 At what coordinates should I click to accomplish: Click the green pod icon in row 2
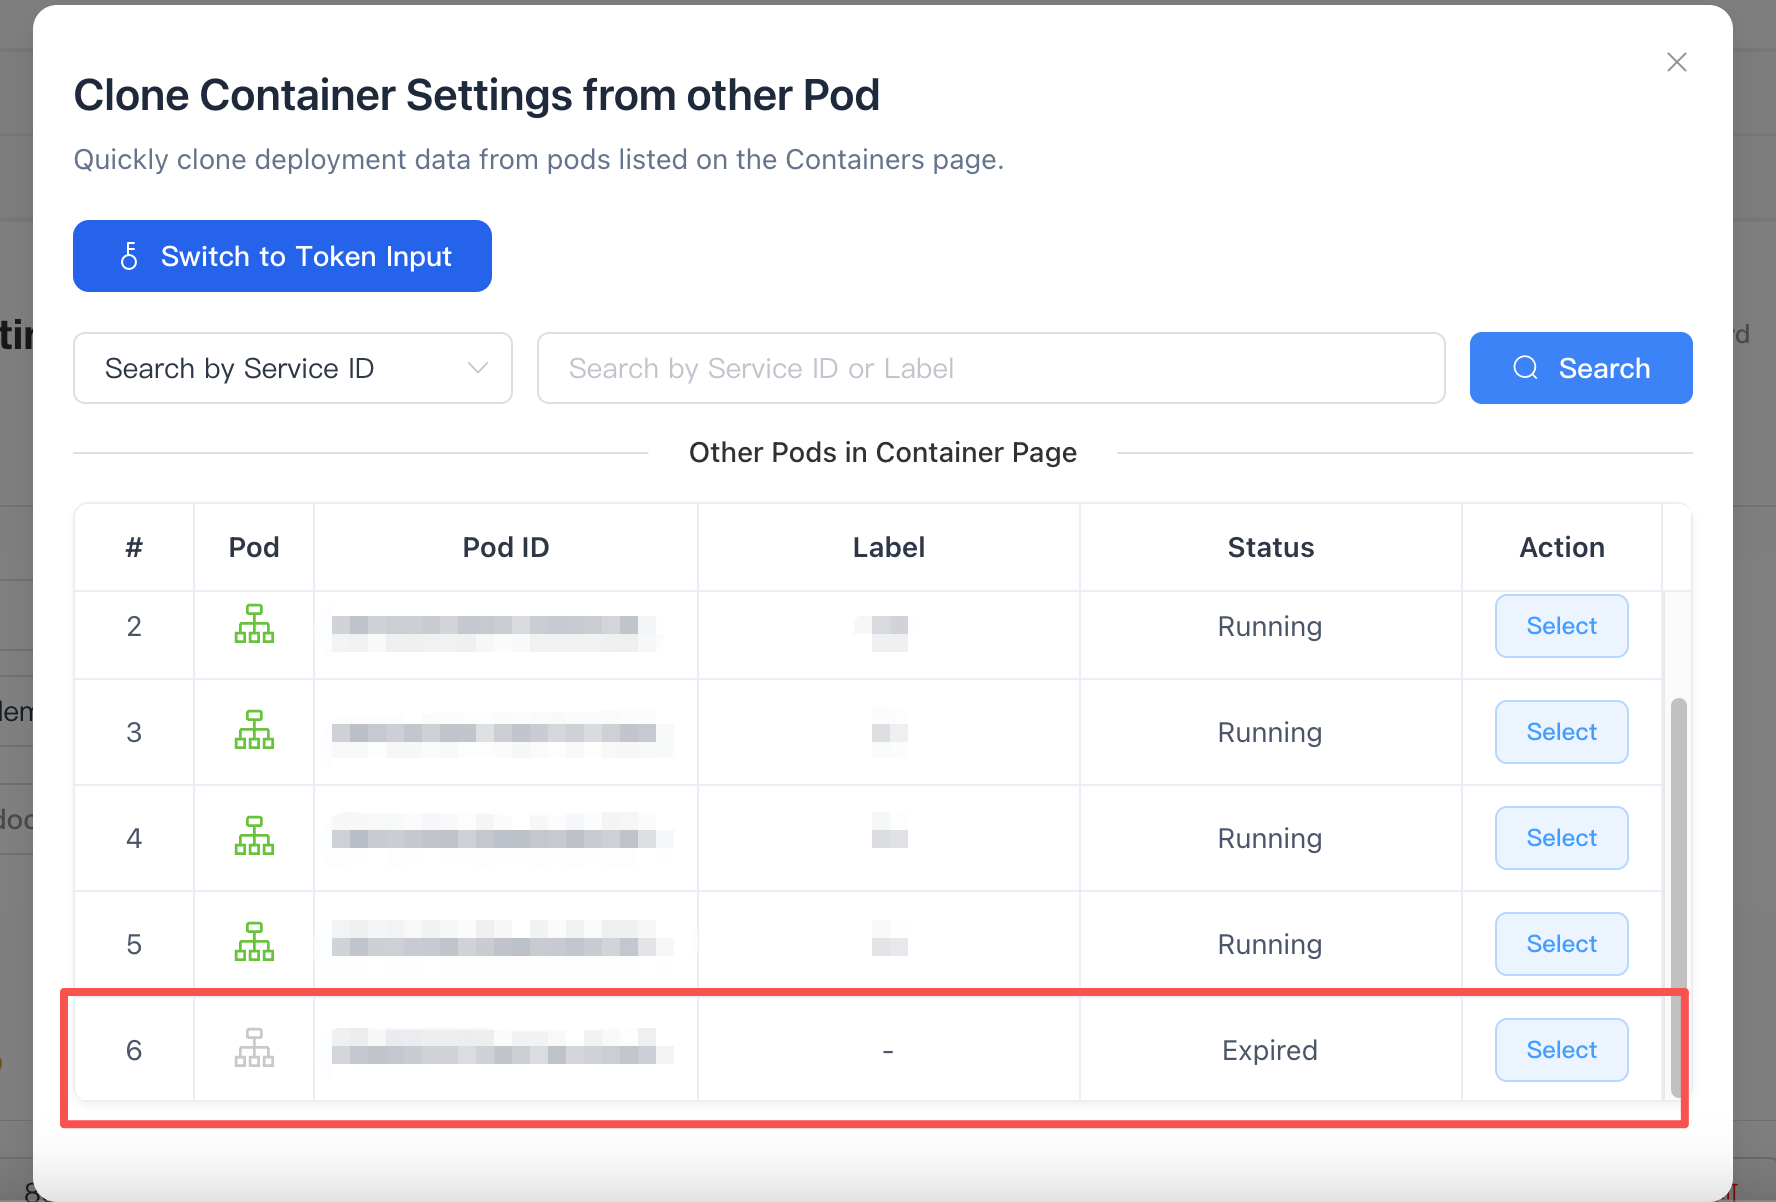pos(254,624)
